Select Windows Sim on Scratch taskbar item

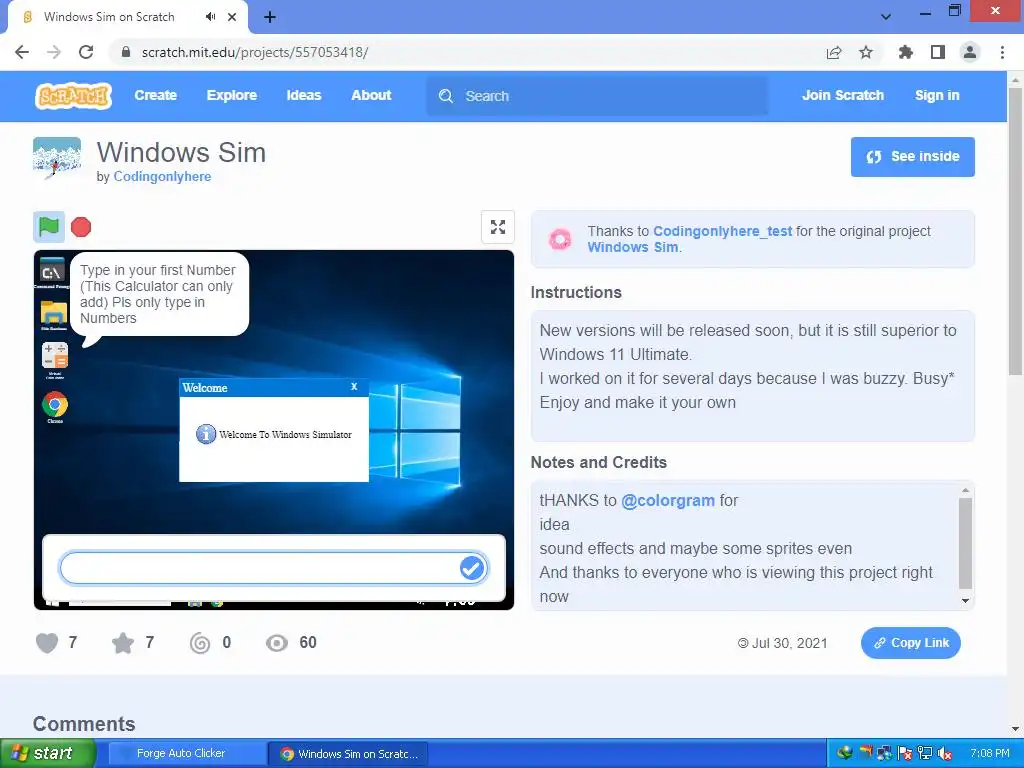click(349, 754)
